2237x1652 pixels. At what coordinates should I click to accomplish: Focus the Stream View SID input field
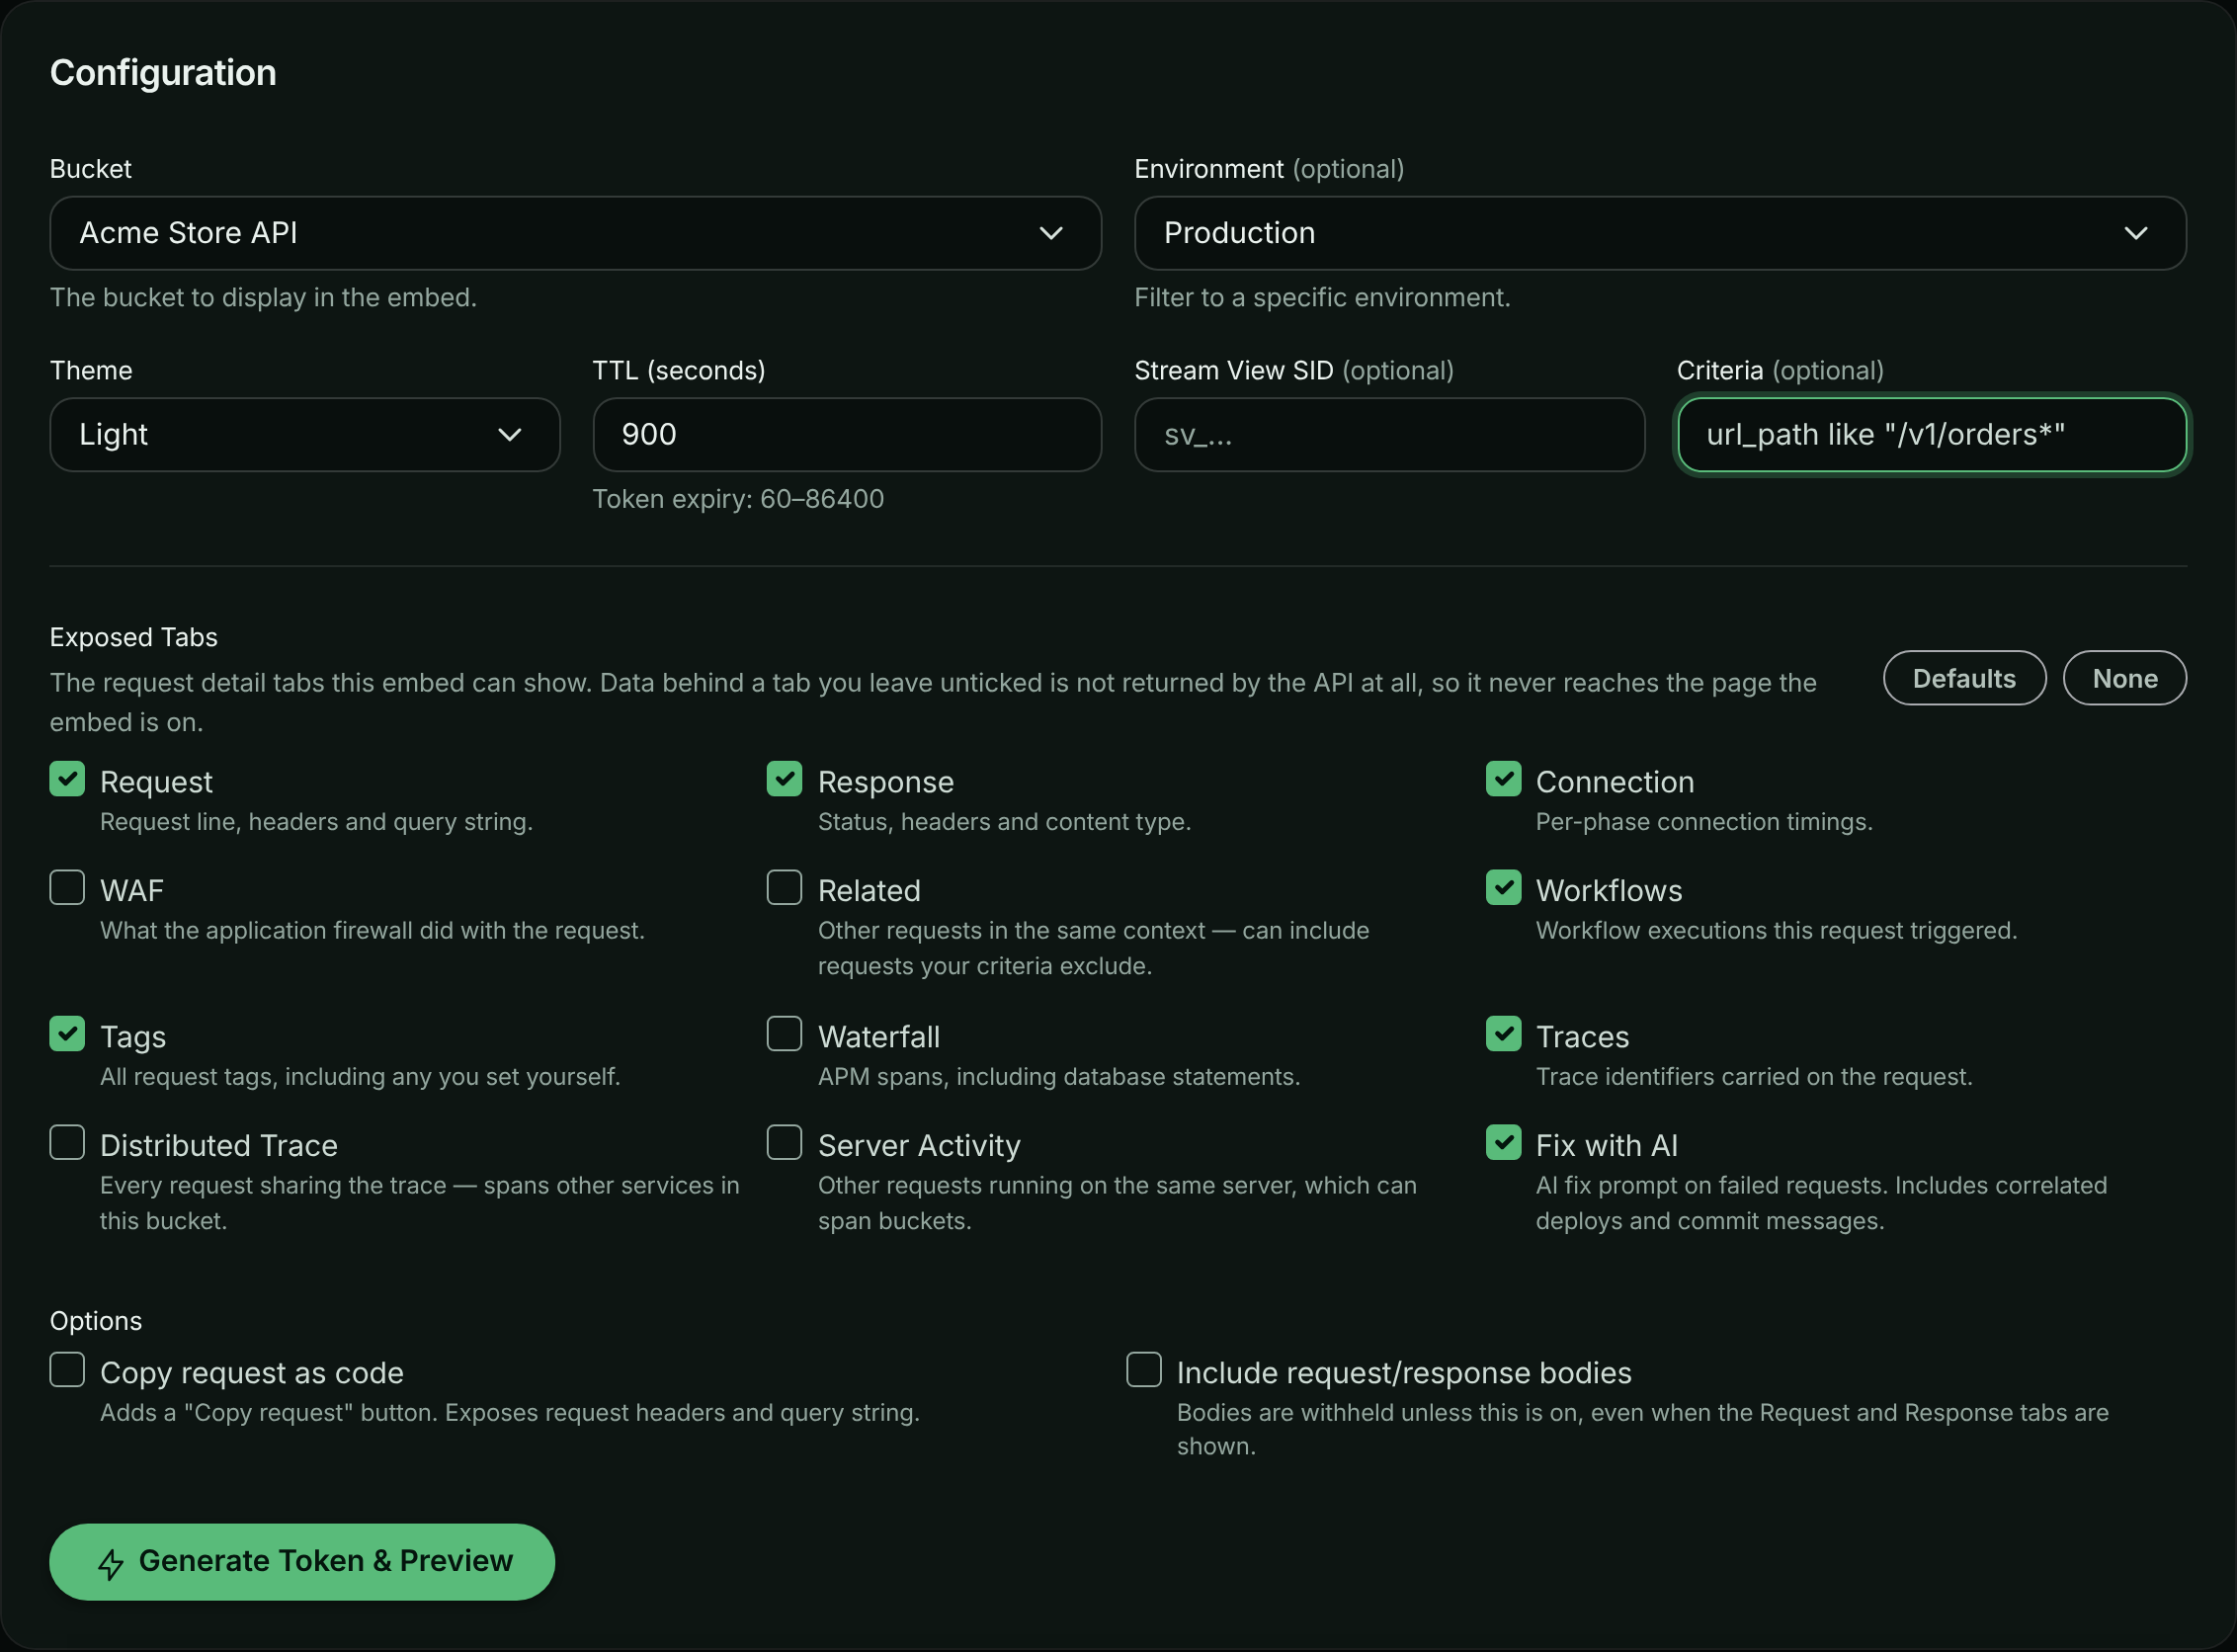click(x=1389, y=435)
